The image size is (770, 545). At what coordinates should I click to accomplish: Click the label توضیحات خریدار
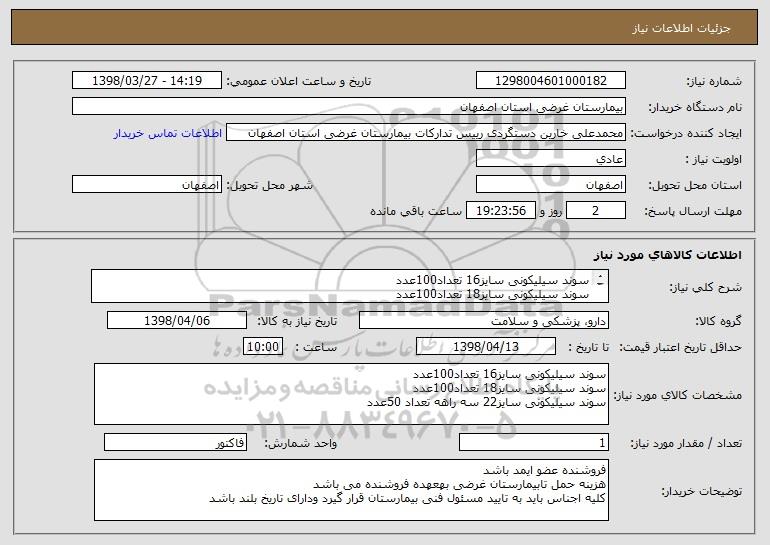click(x=701, y=491)
